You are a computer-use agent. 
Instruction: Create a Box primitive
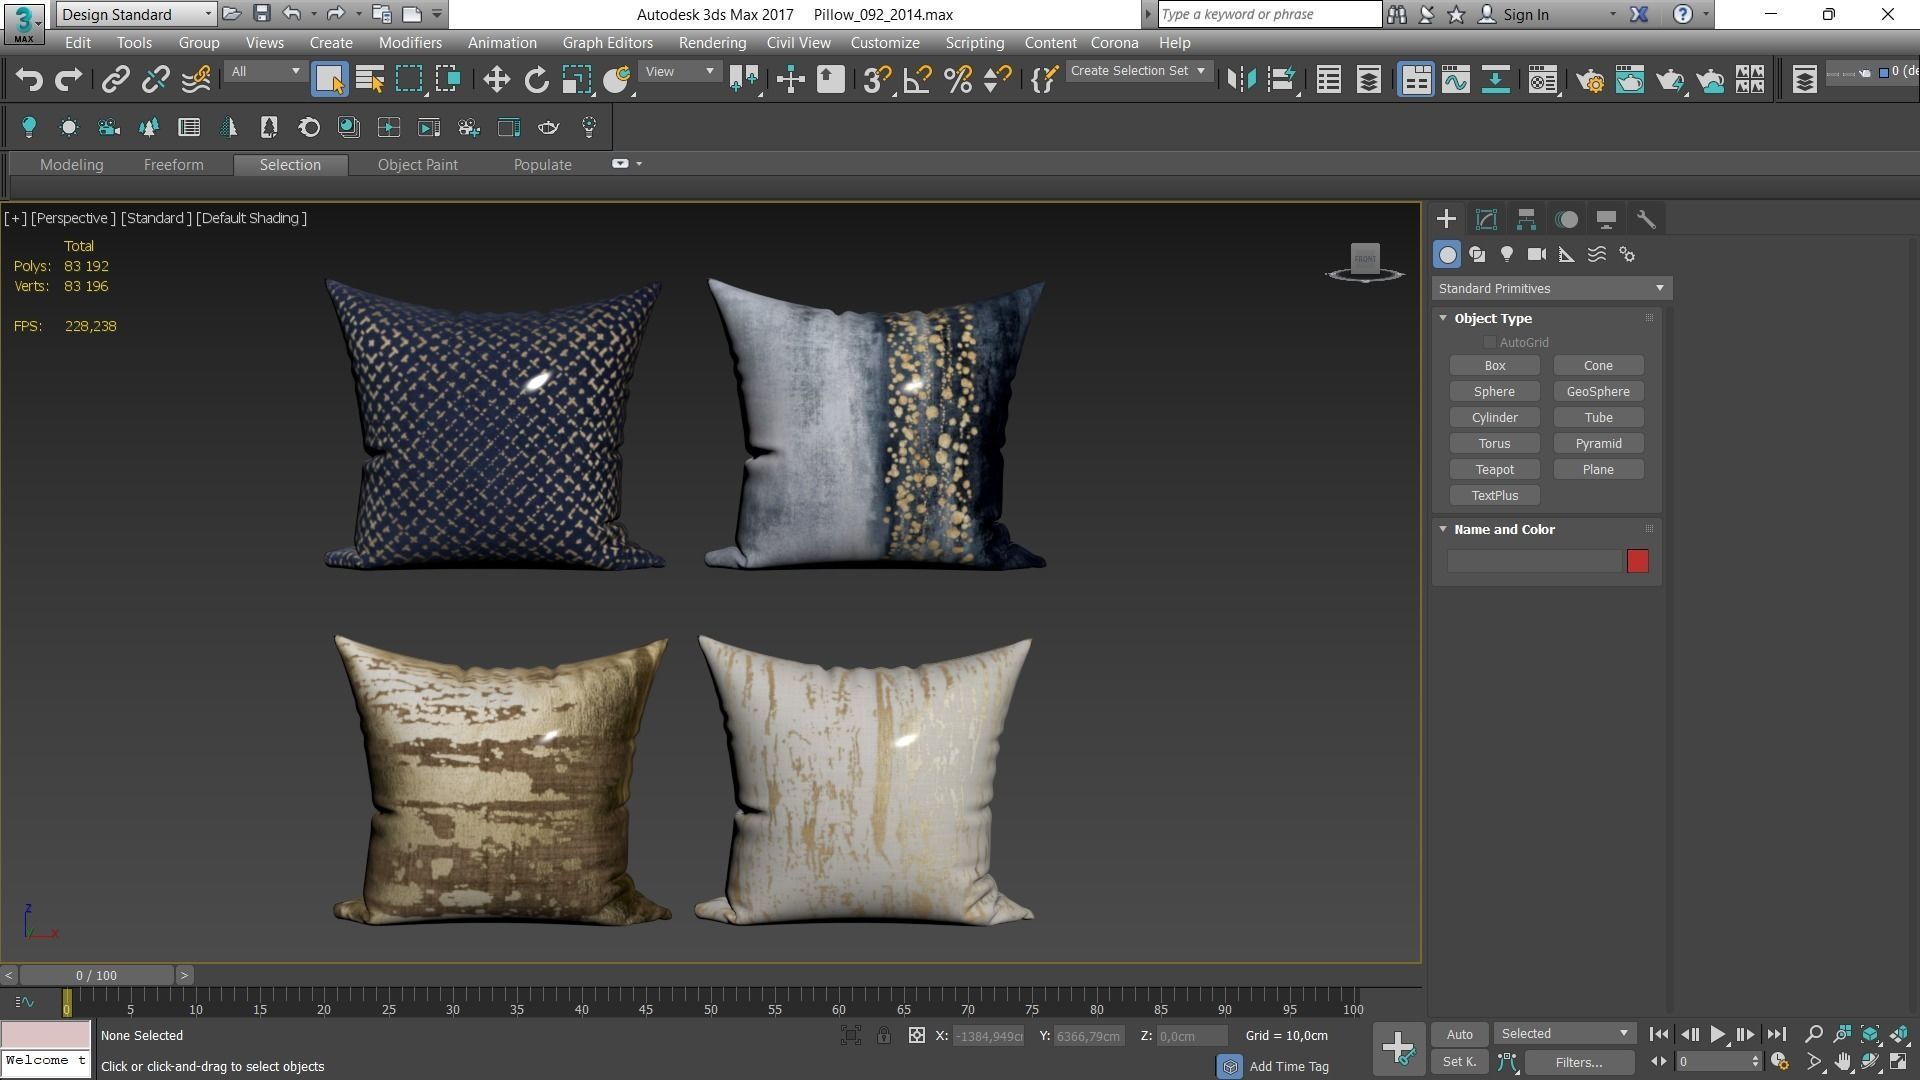coord(1494,366)
